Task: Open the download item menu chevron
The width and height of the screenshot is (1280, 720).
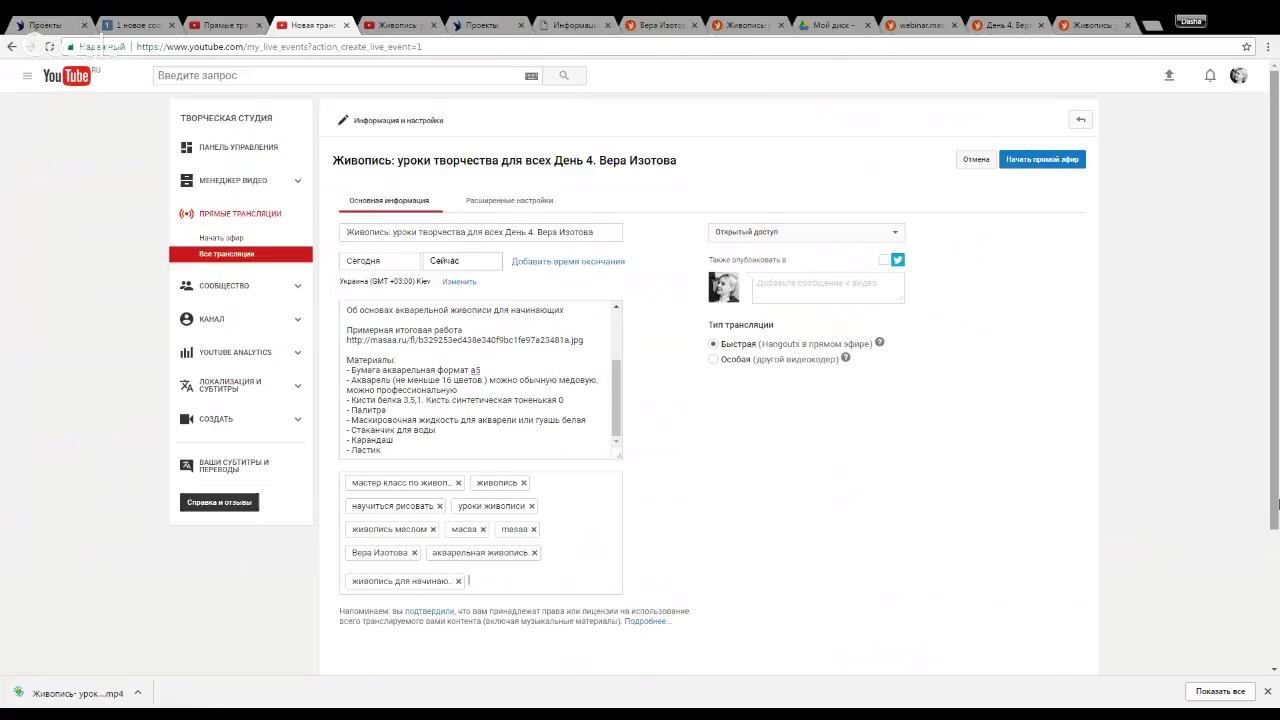Action: [x=138, y=692]
